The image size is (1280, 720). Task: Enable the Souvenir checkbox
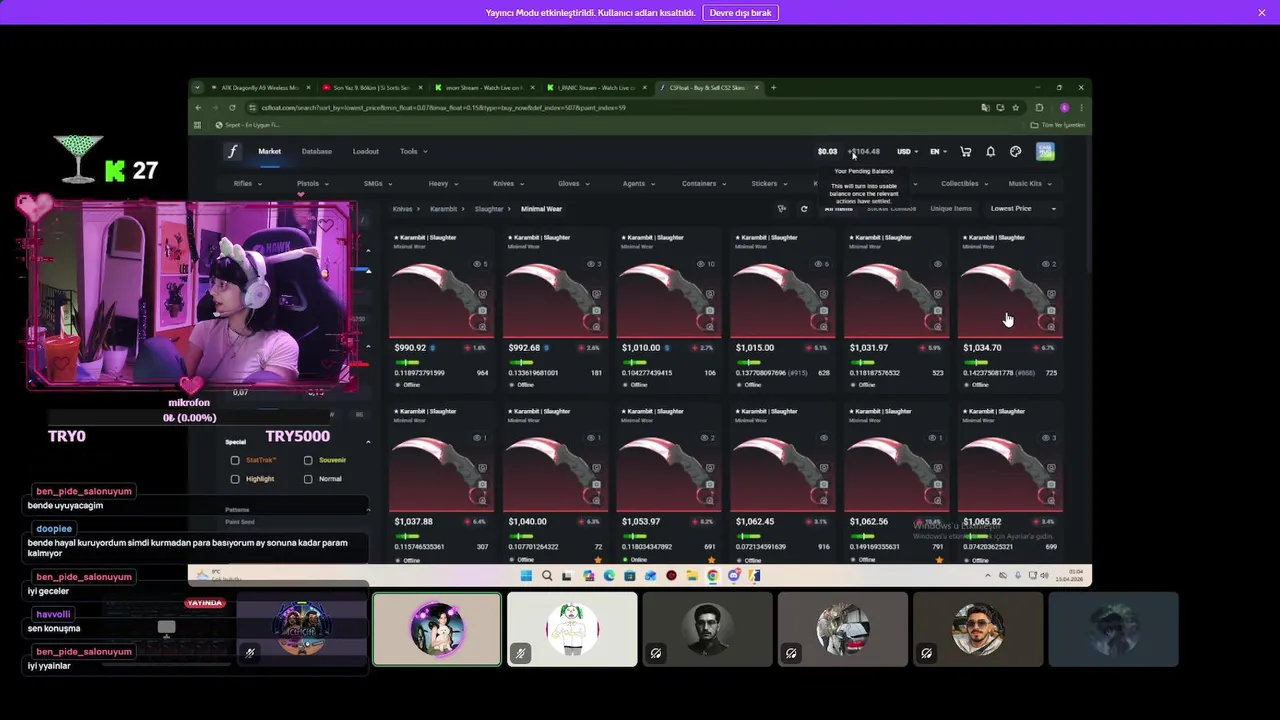[308, 460]
